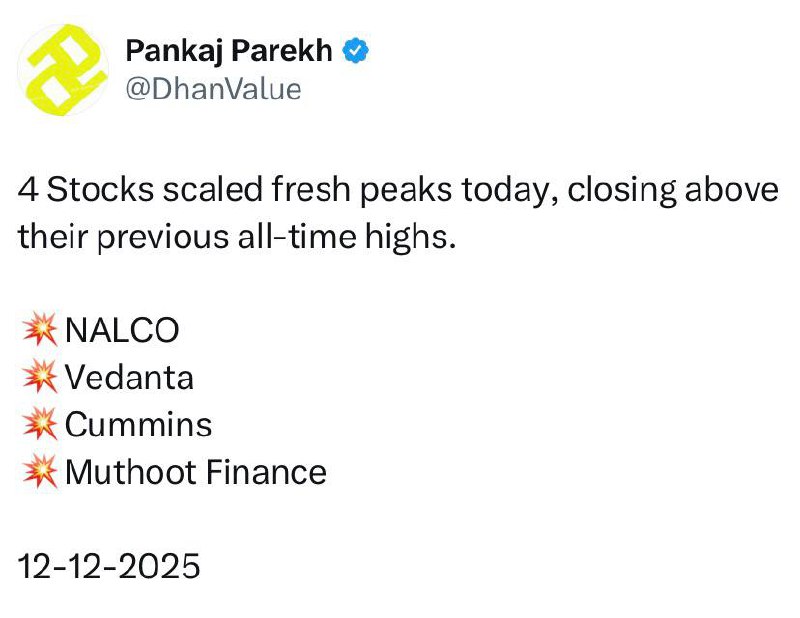Select the Cummins stock name
The height and width of the screenshot is (618, 800).
coord(139,424)
